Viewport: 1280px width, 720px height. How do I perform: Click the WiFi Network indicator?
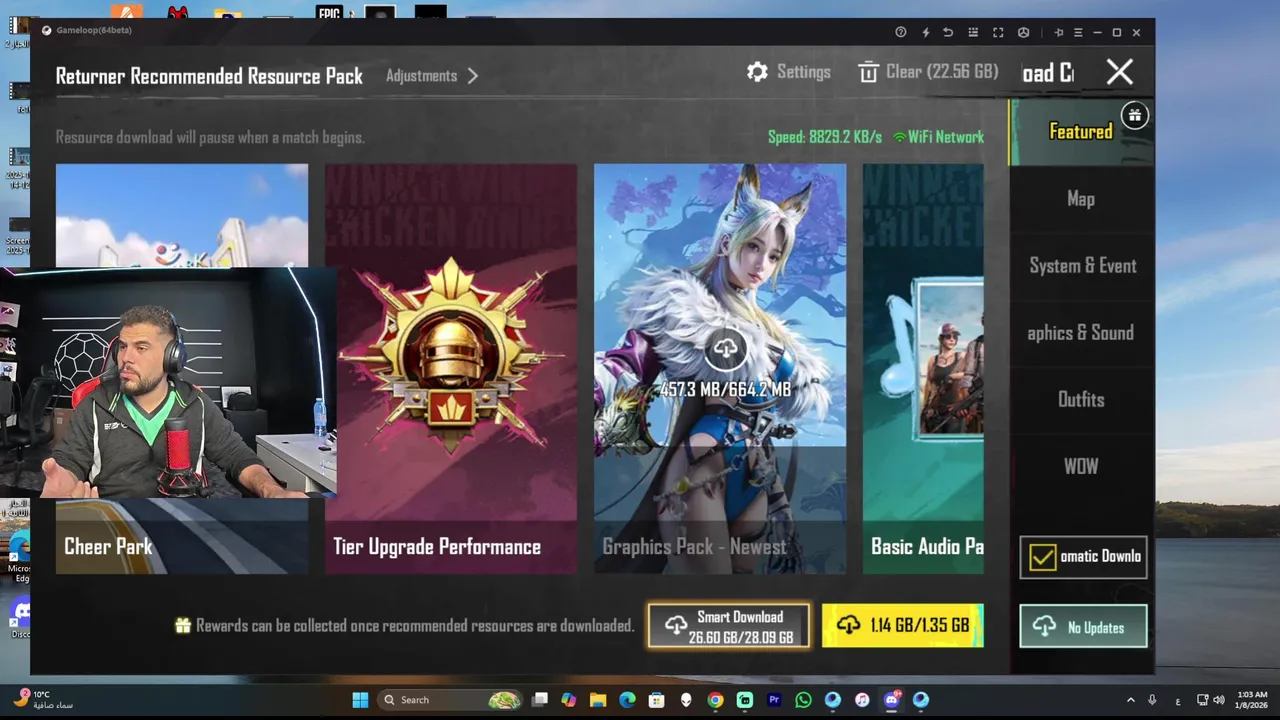pyautogui.click(x=938, y=137)
